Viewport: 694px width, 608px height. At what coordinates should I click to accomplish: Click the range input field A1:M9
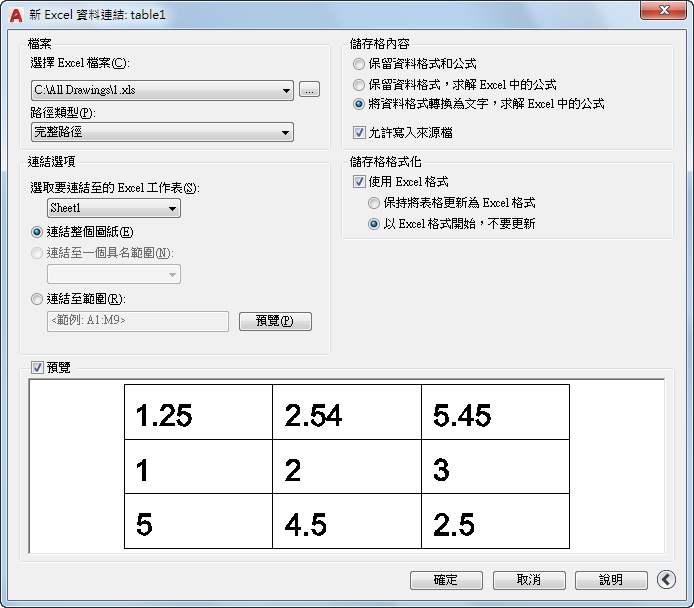click(138, 321)
